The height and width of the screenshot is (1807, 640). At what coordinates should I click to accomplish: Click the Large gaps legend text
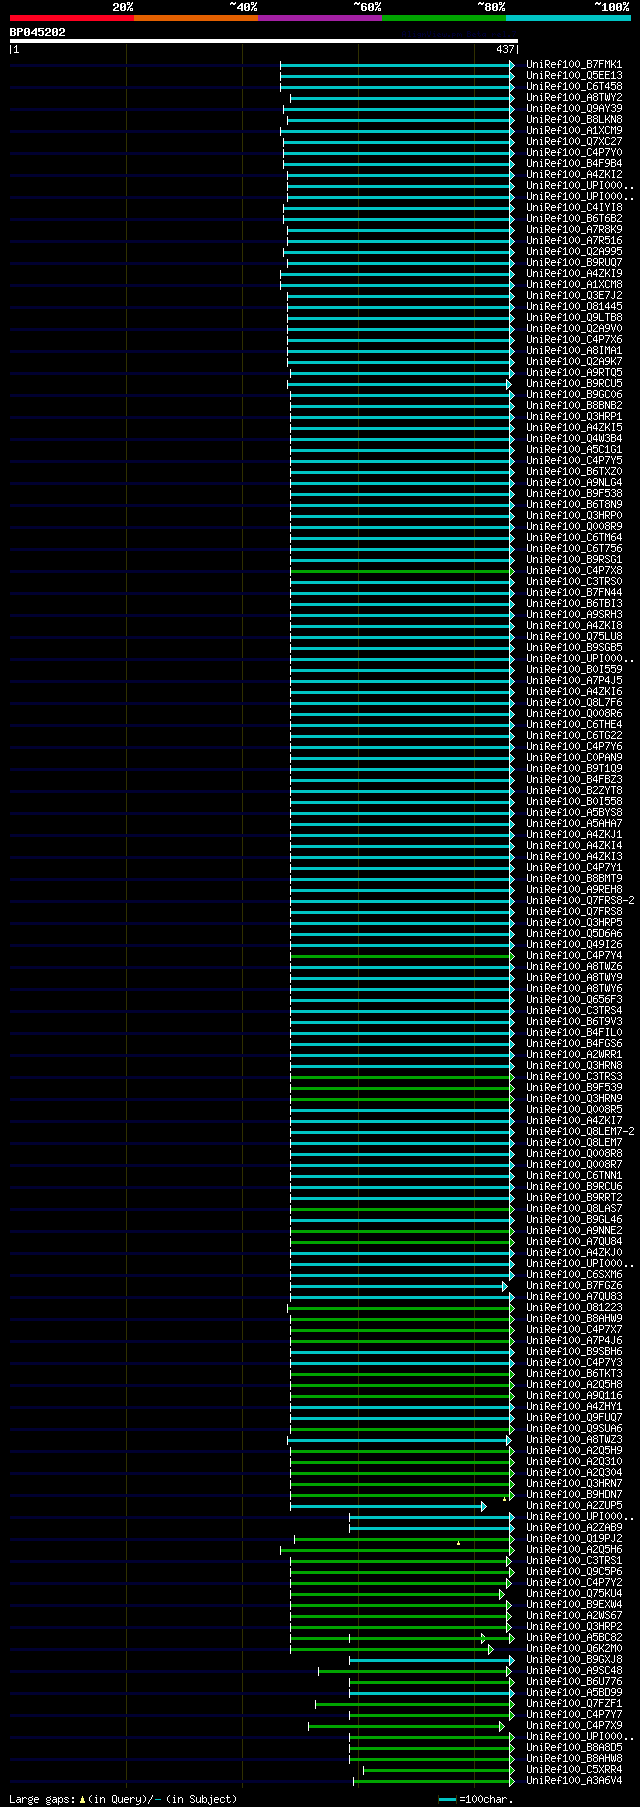click(123, 1799)
